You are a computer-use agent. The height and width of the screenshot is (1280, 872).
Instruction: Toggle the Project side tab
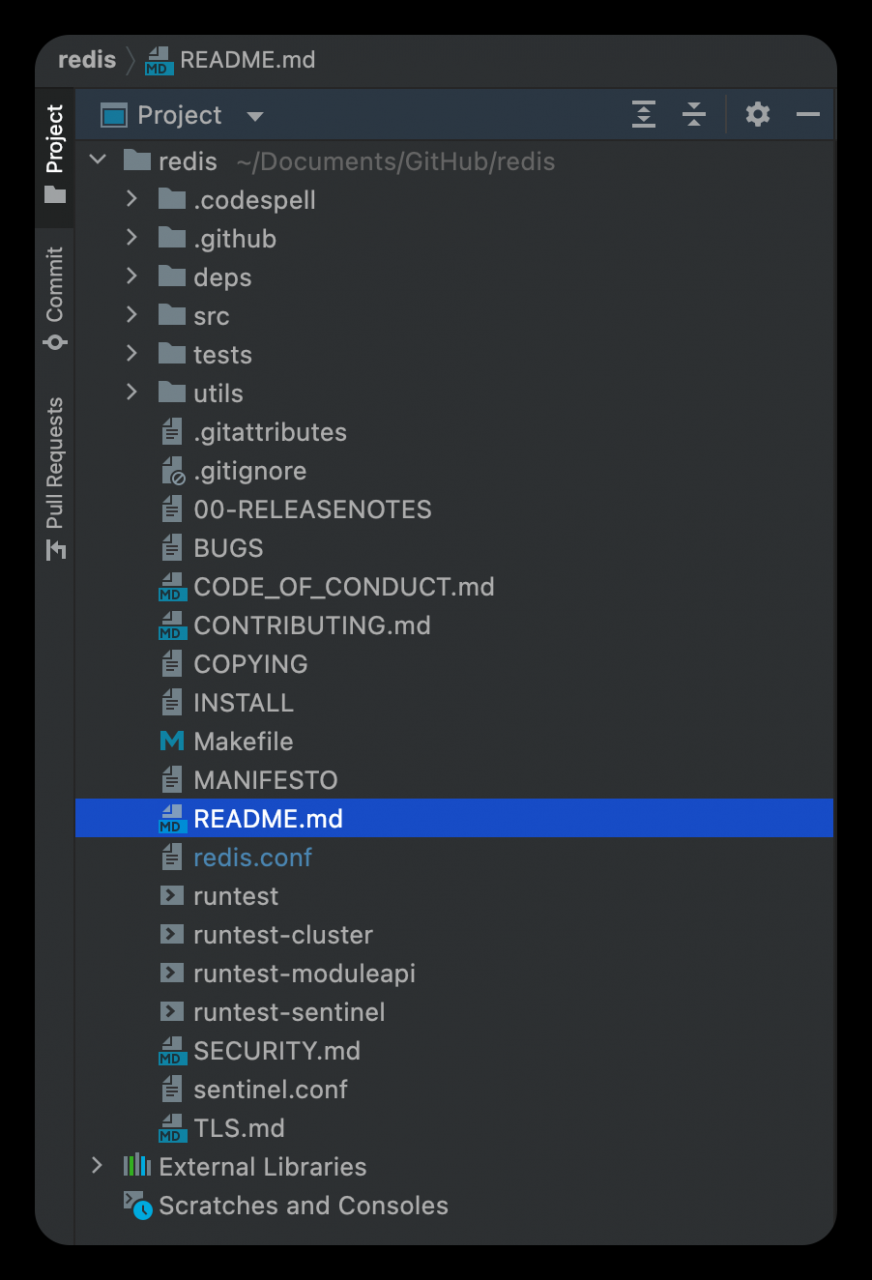(55, 153)
